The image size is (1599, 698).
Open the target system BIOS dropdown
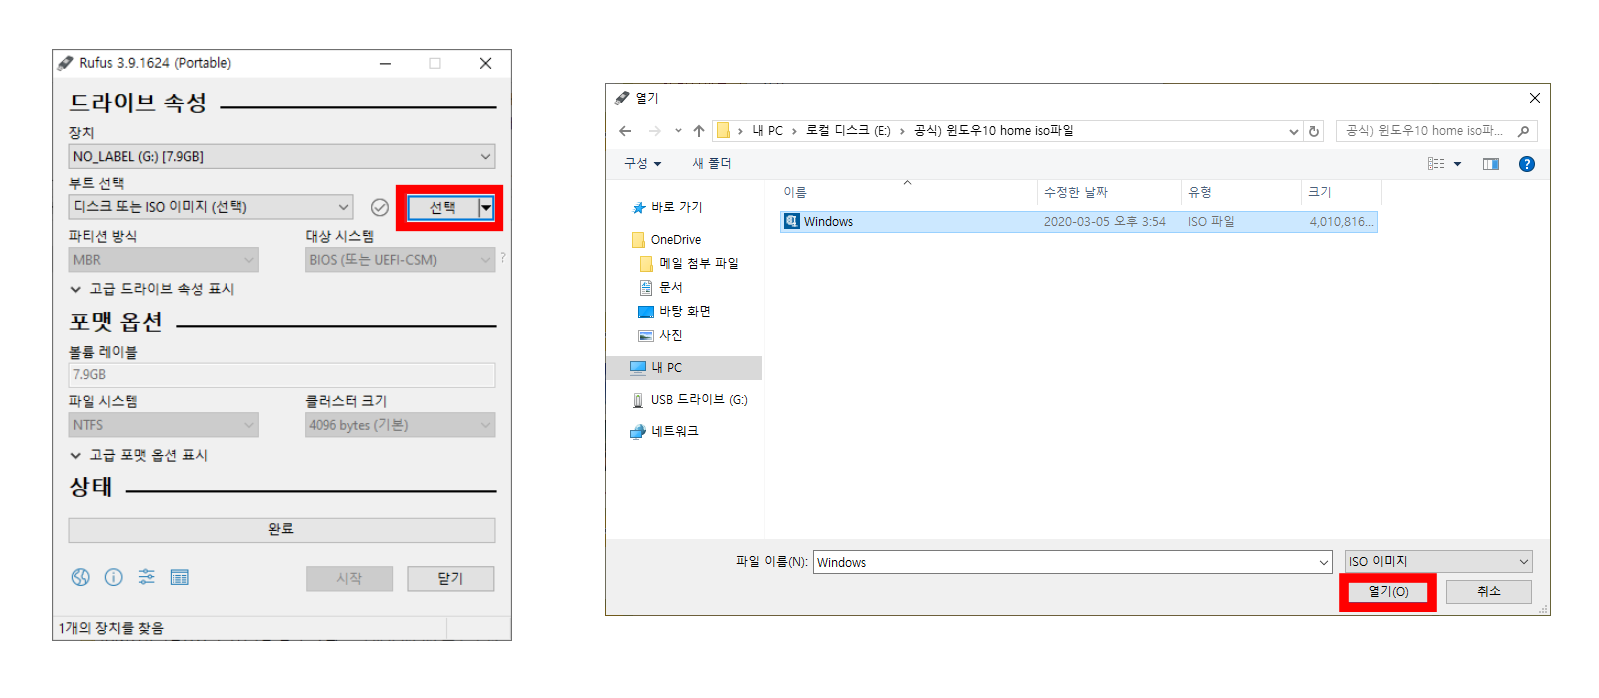tap(485, 260)
